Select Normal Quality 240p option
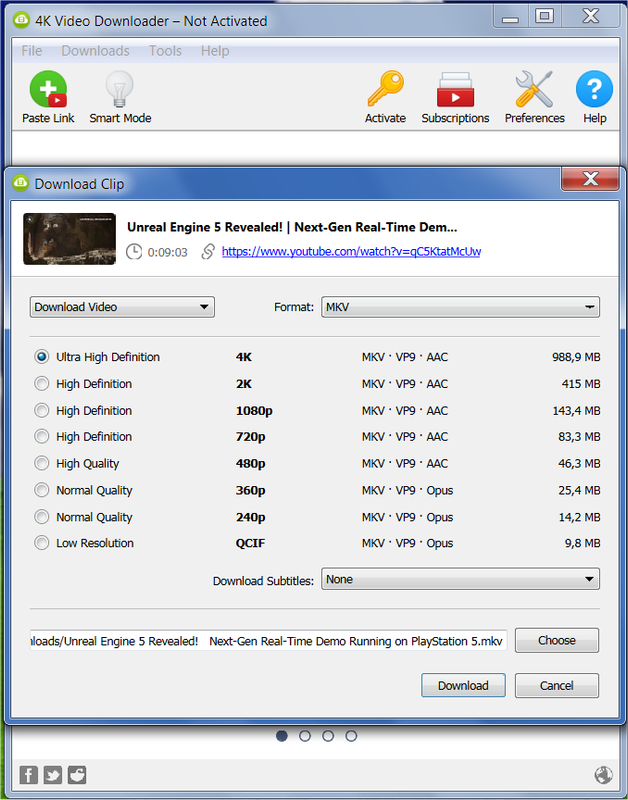628x800 pixels. tap(42, 517)
